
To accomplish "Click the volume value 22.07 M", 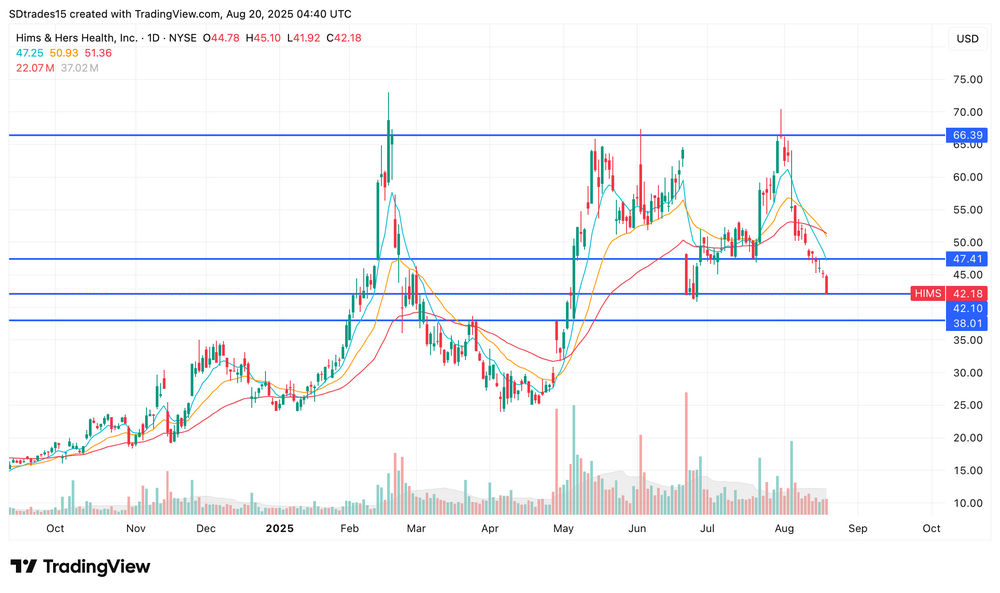I will (x=34, y=68).
